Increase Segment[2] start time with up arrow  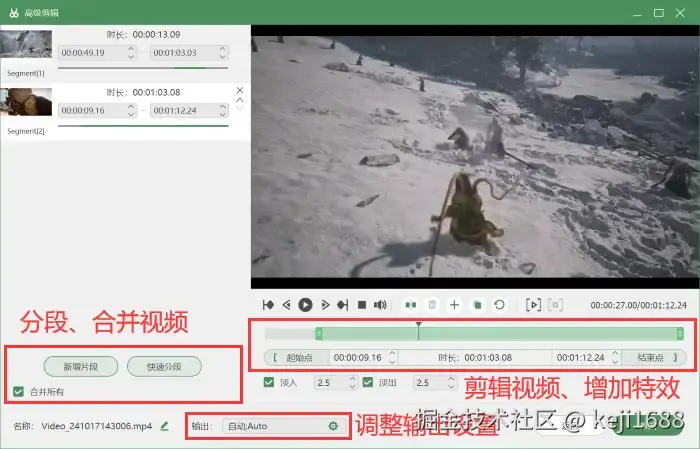coord(131,106)
